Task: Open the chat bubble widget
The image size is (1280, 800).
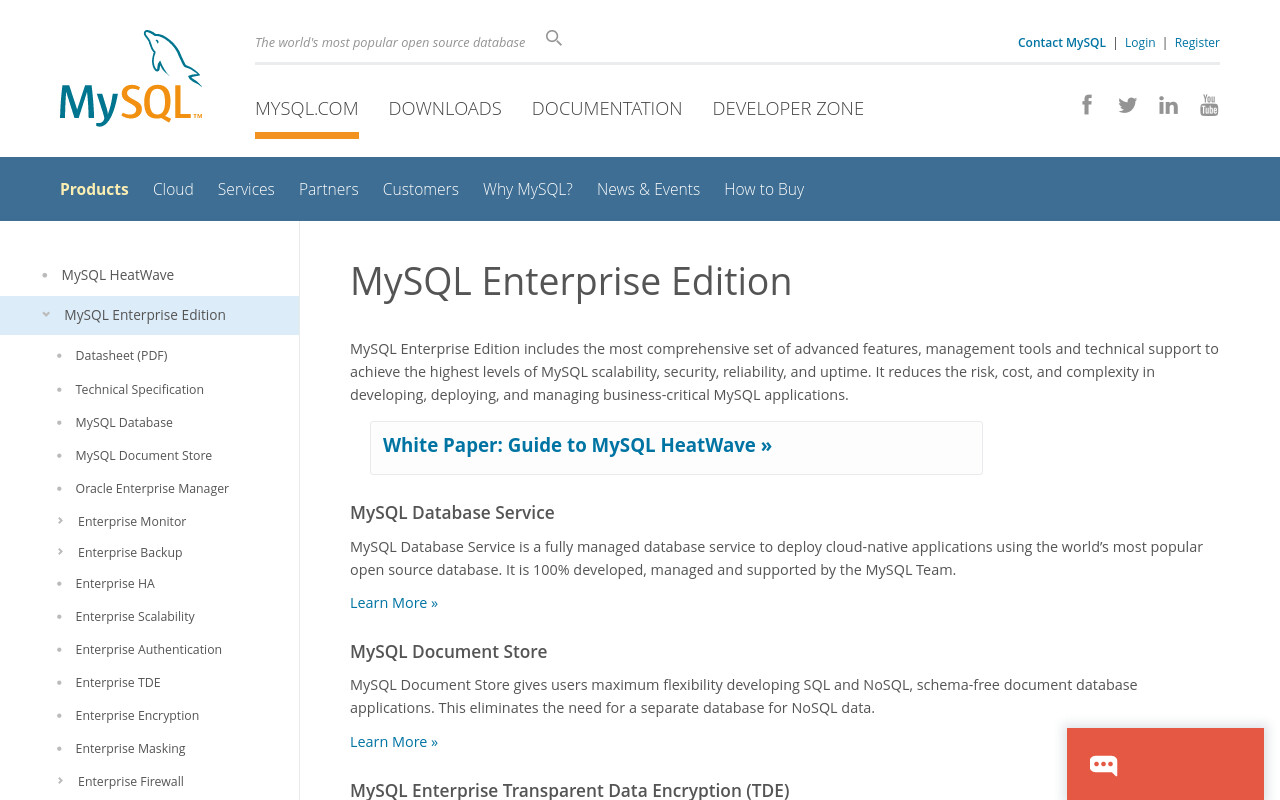Action: coord(1104,765)
